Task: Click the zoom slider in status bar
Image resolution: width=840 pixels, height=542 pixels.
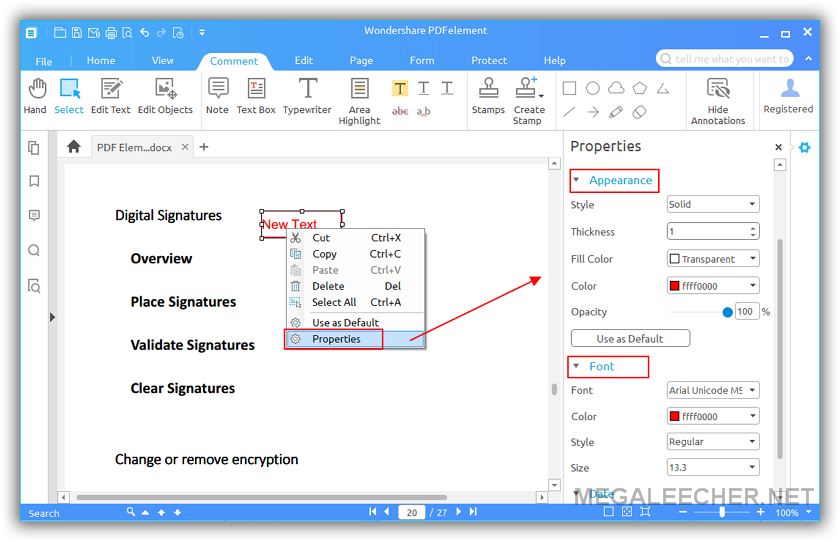Action: click(722, 512)
